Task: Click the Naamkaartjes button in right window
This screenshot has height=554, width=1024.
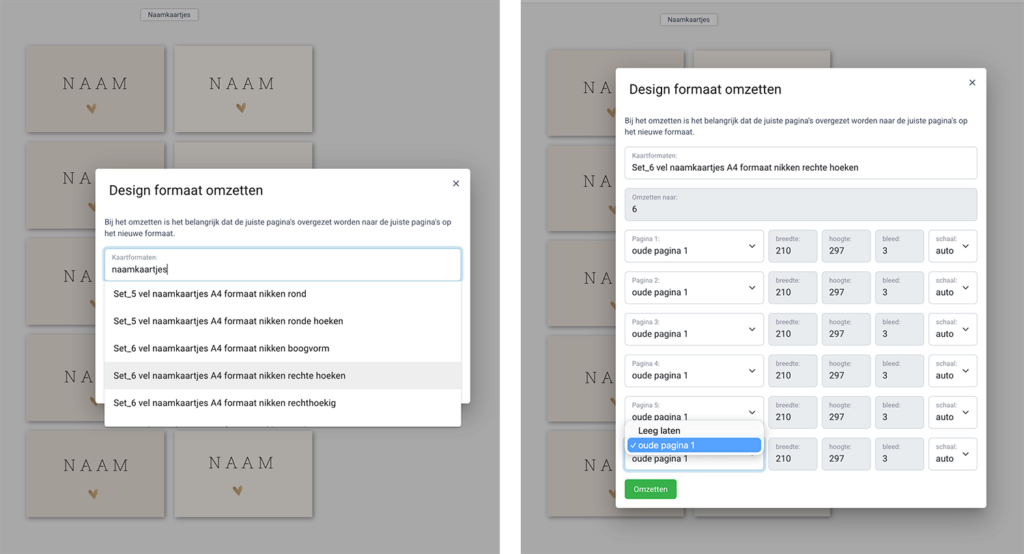Action: 688,20
